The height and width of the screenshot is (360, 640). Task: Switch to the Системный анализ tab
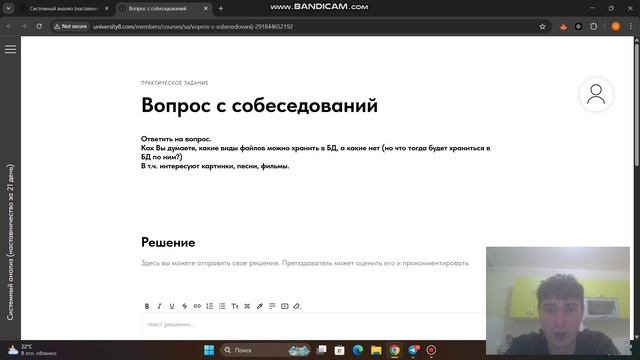tap(63, 9)
